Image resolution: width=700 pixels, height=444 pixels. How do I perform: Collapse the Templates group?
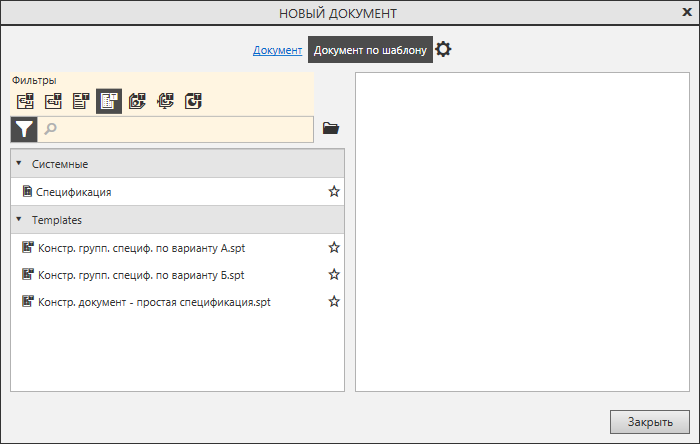(19, 219)
